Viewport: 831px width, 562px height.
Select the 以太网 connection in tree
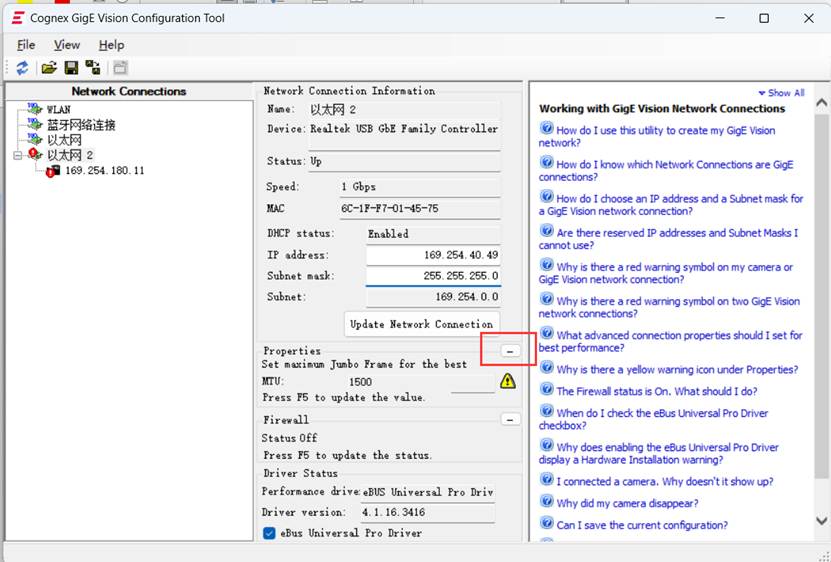pyautogui.click(x=64, y=140)
